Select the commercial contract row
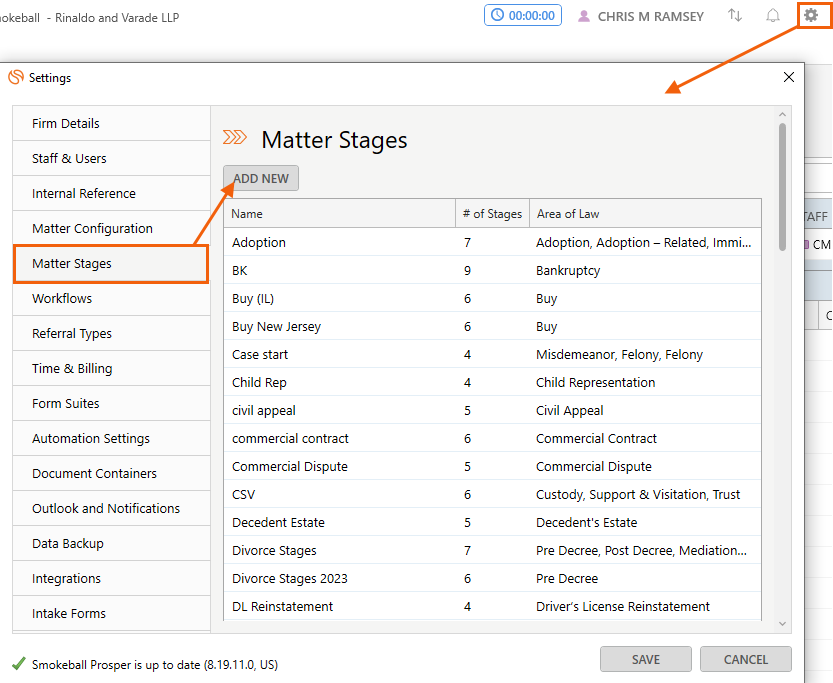 pos(492,439)
